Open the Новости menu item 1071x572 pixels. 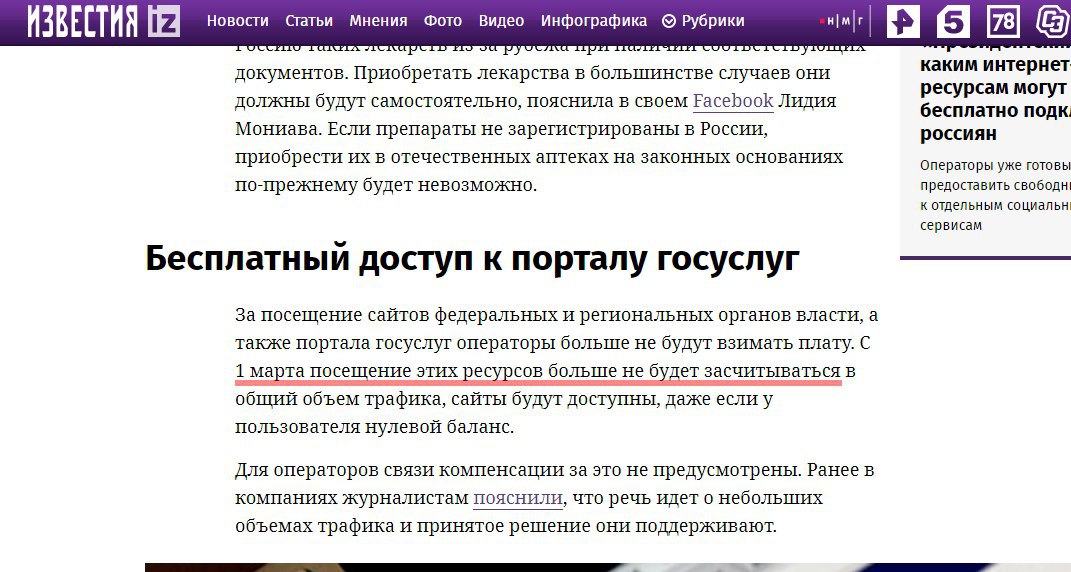click(x=238, y=21)
